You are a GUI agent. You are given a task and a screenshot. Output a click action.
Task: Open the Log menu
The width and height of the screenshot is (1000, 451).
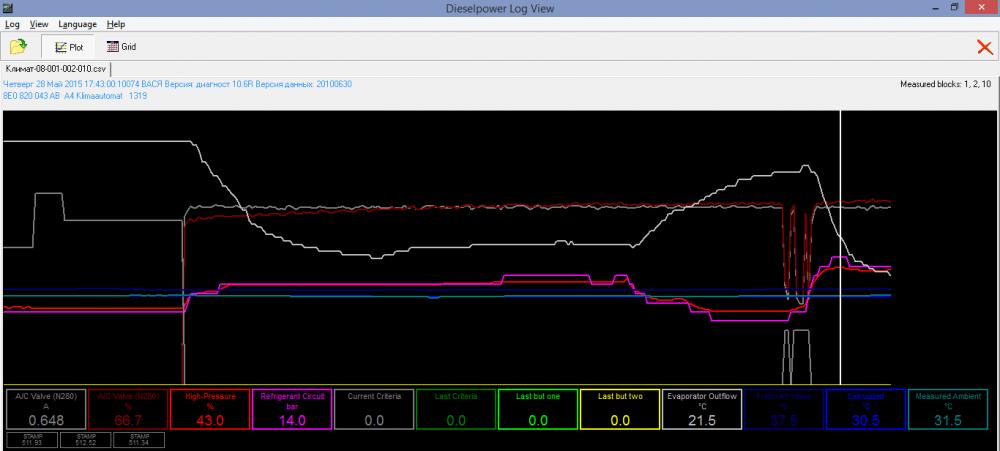12,23
